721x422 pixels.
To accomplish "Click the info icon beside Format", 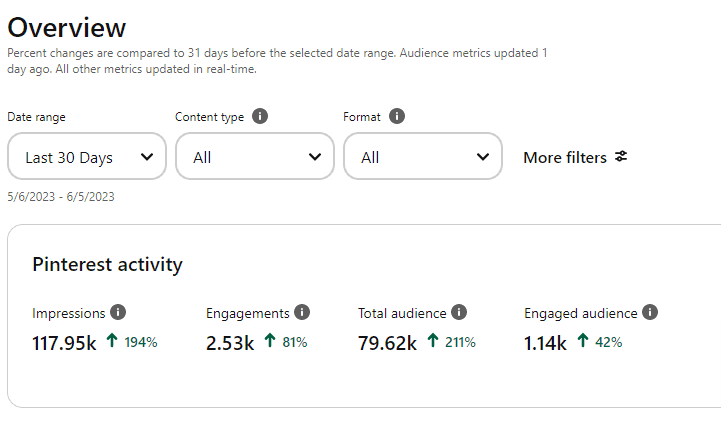I will click(x=397, y=117).
